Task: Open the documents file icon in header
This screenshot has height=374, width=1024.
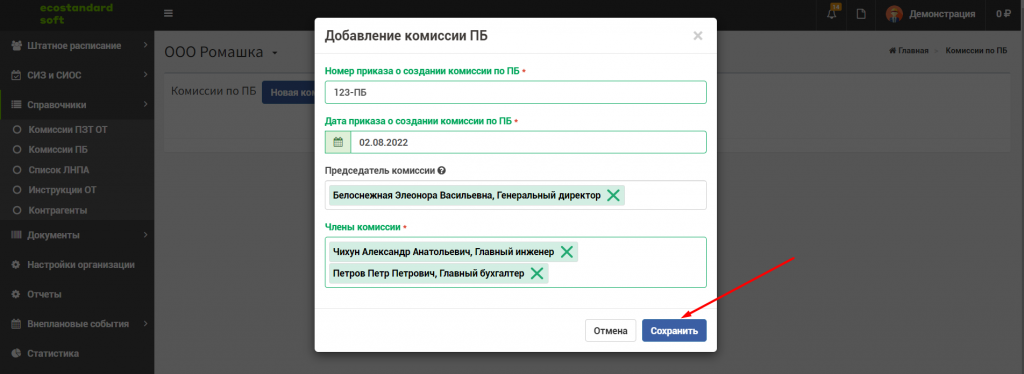Action: [x=861, y=14]
